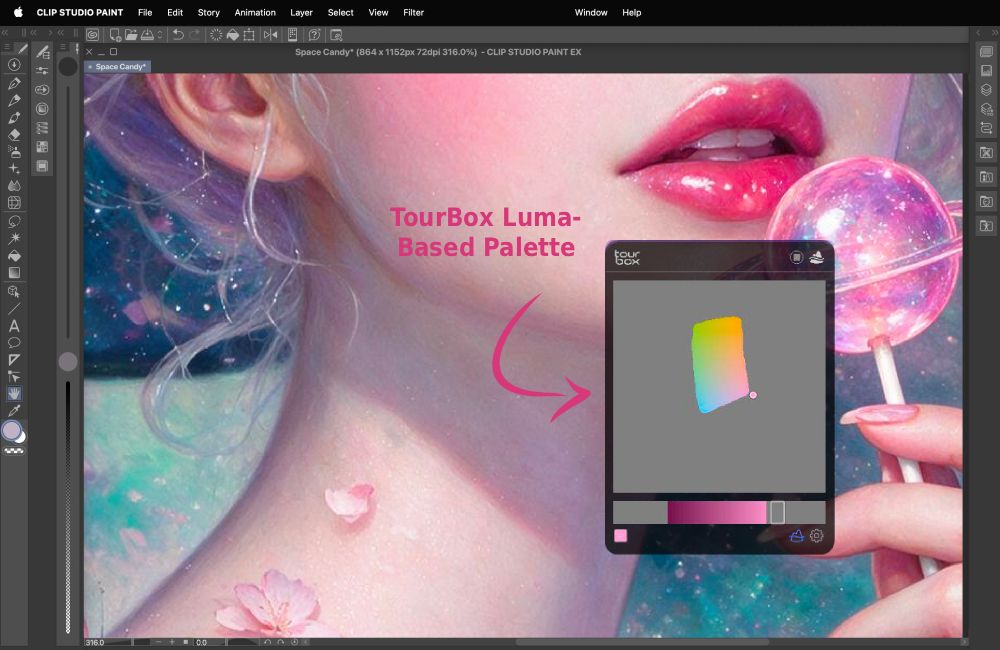This screenshot has height=650, width=1000.
Task: Click the Scale/Rotate transform icon
Action: point(249,34)
